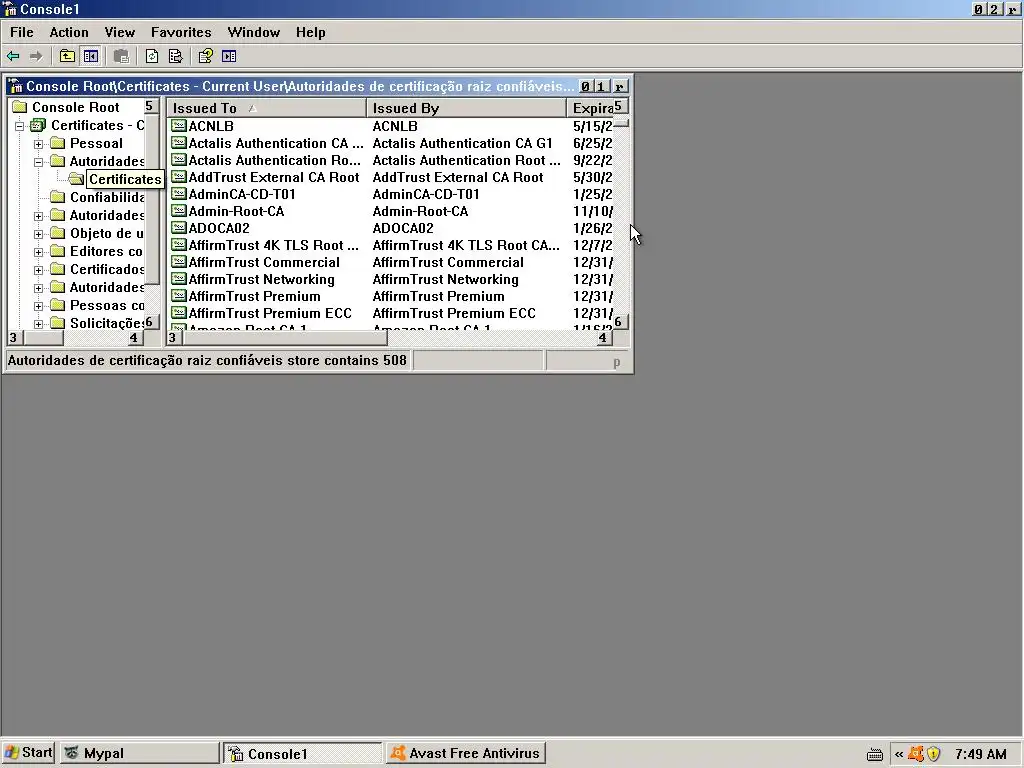This screenshot has height=768, width=1024.
Task: Select the Console Root tree item
Action: pyautogui.click(x=76, y=107)
